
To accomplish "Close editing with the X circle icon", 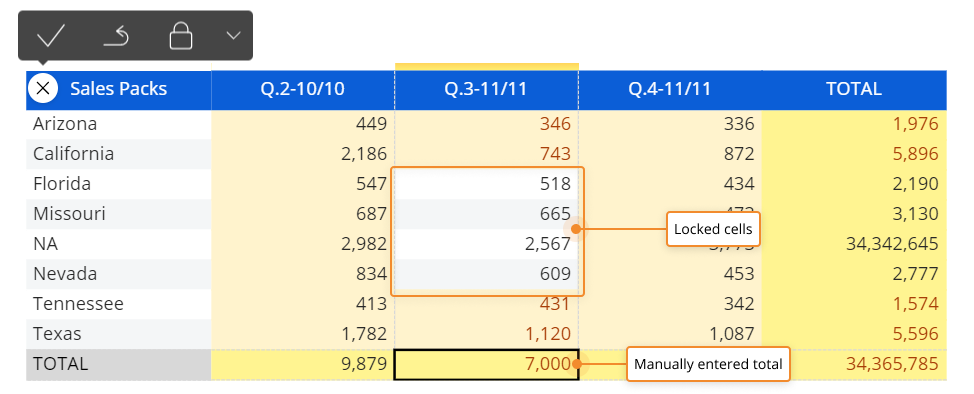I will point(43,89).
